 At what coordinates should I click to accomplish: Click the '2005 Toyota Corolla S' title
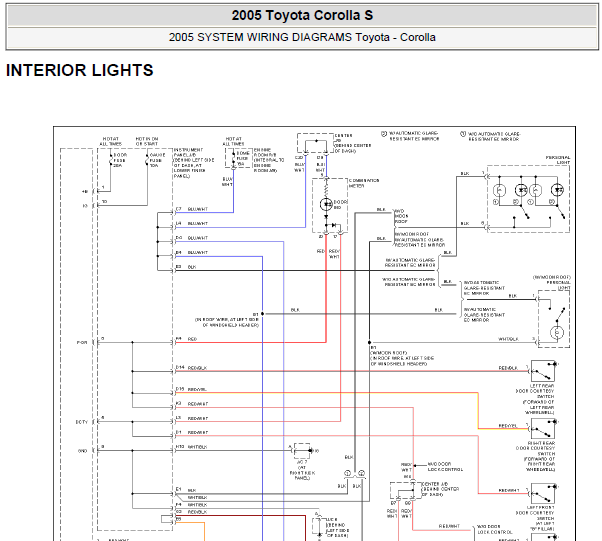(302, 15)
